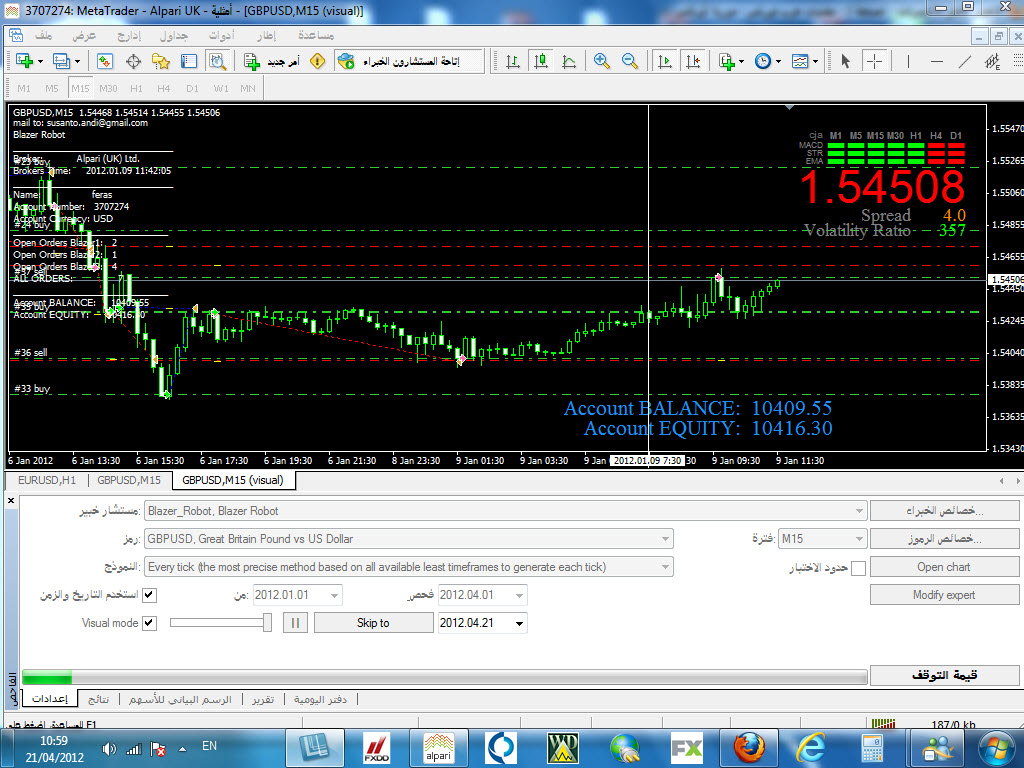Image resolution: width=1024 pixels, height=768 pixels.
Task: Open the indicators list icon
Action: (x=727, y=61)
